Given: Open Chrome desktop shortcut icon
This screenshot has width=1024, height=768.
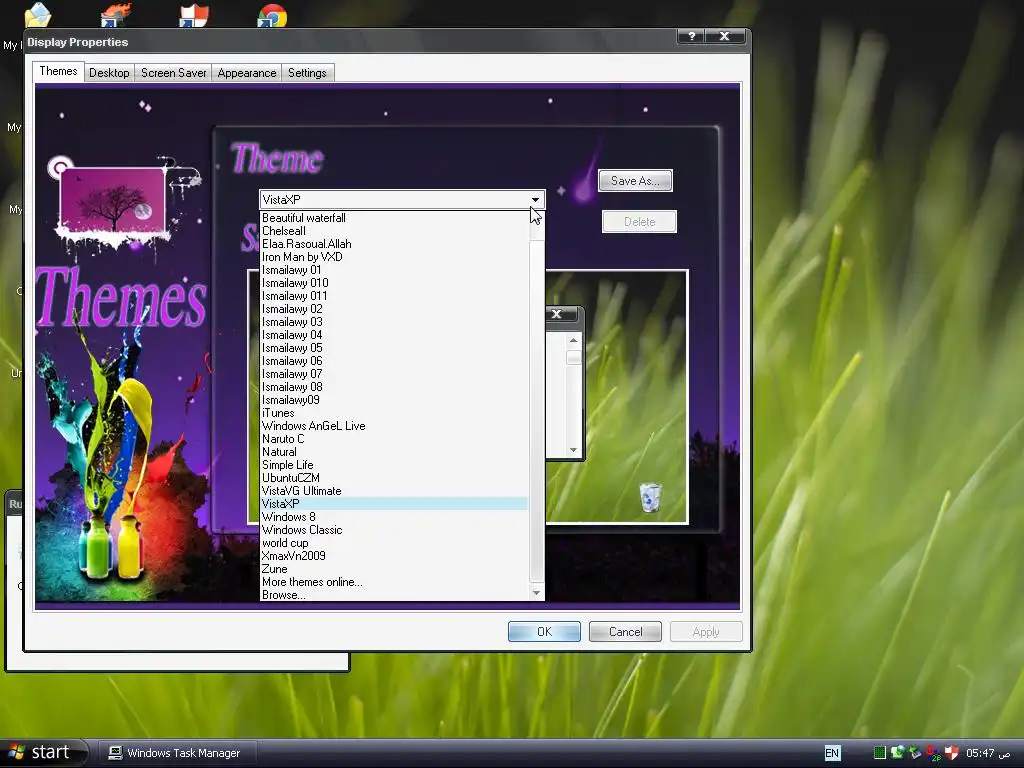Looking at the screenshot, I should point(272,16).
